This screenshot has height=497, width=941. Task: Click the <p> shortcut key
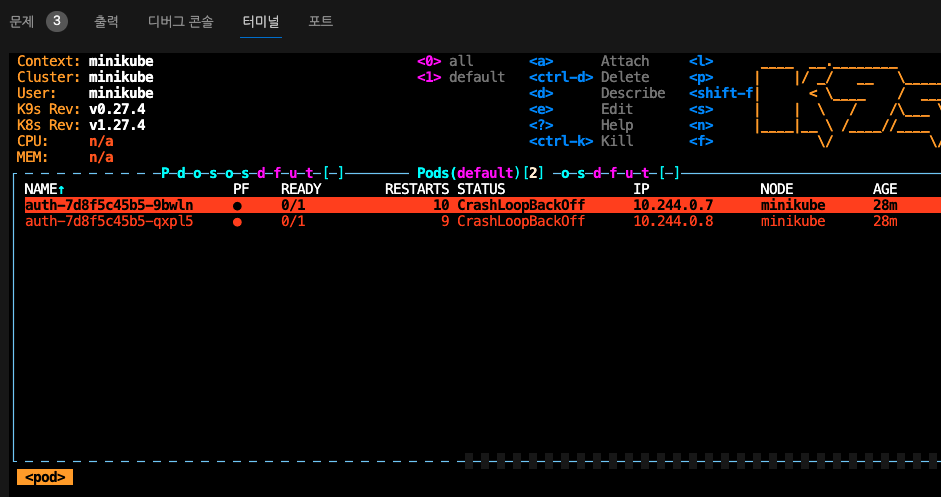[701, 77]
